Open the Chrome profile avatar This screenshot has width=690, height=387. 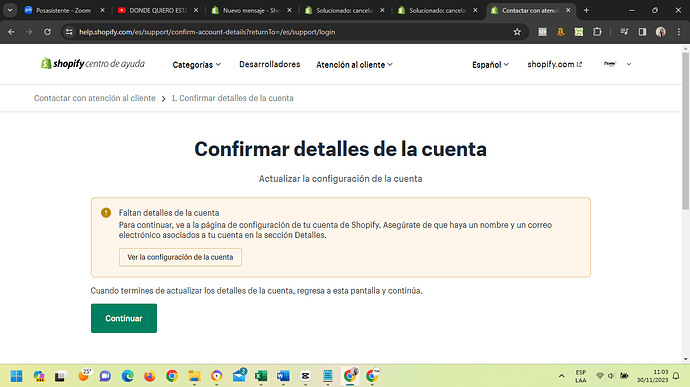[x=661, y=32]
